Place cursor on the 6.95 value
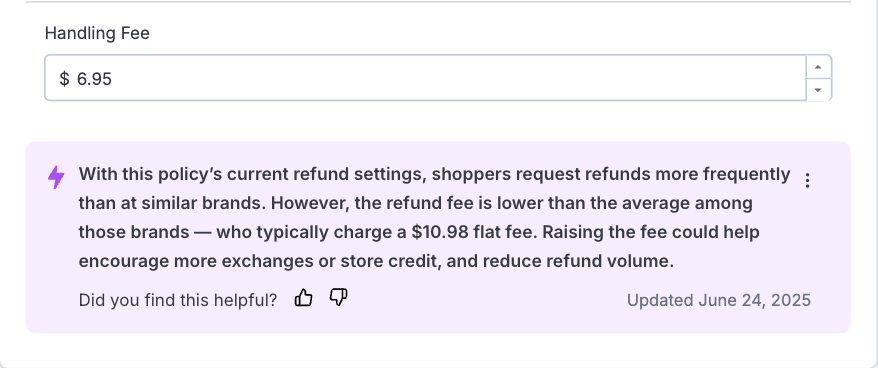The width and height of the screenshot is (878, 368). (x=94, y=79)
